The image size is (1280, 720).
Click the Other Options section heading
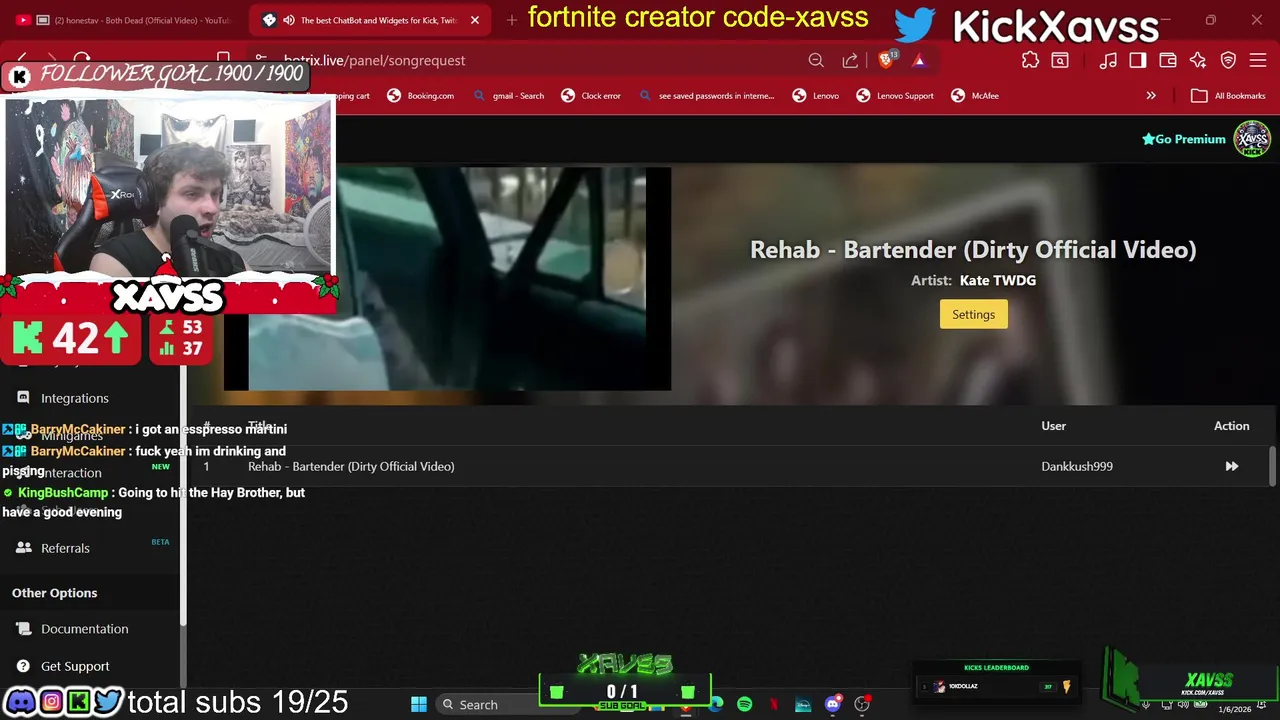click(x=54, y=593)
